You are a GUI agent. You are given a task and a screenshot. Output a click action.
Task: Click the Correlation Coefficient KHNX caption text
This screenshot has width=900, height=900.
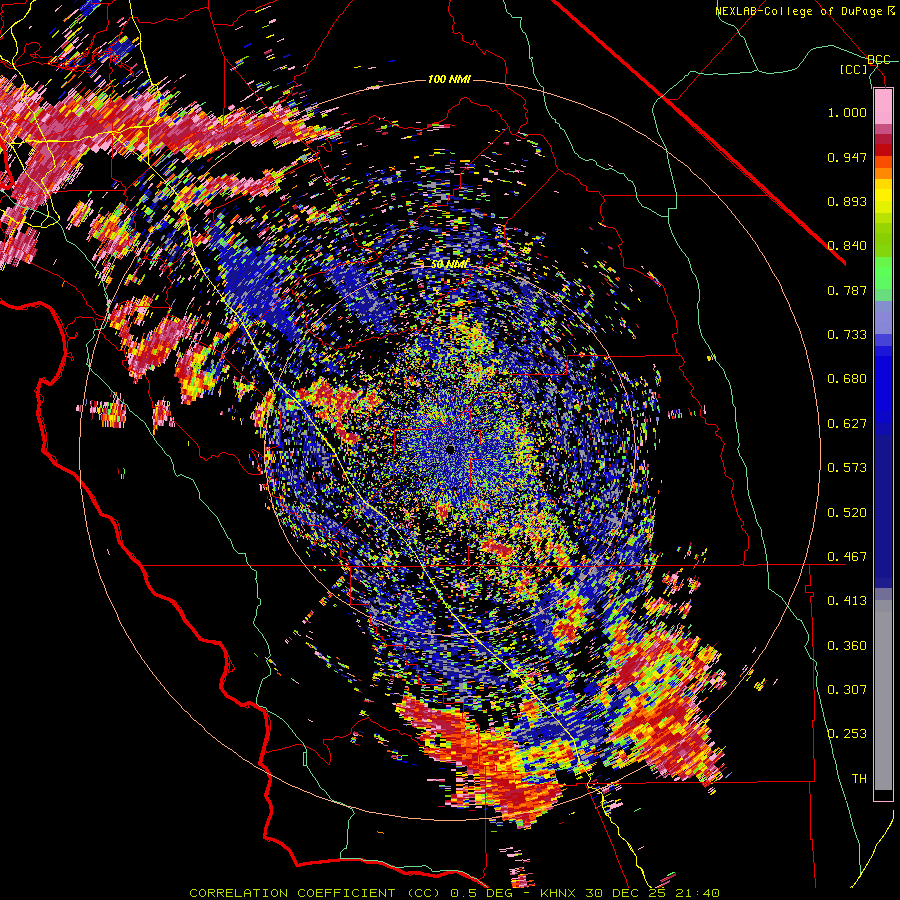click(x=454, y=893)
